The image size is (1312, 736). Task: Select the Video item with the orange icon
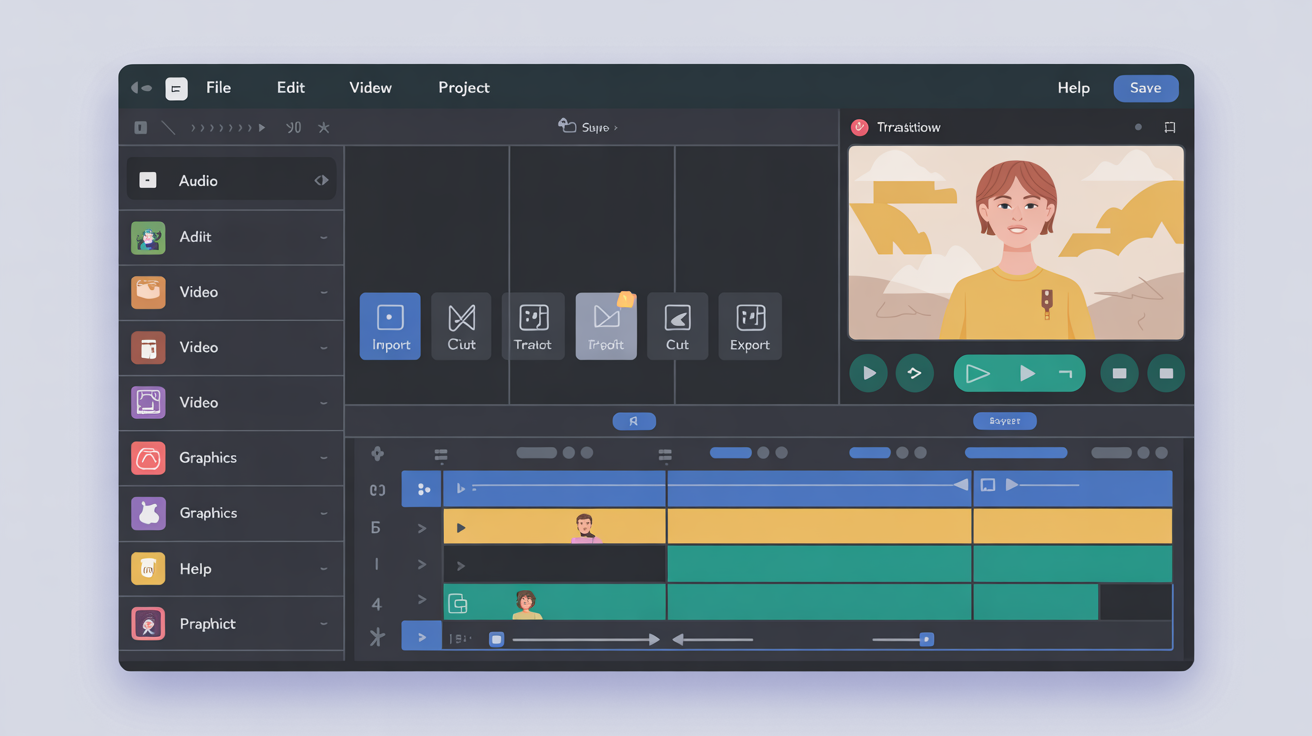pos(148,292)
